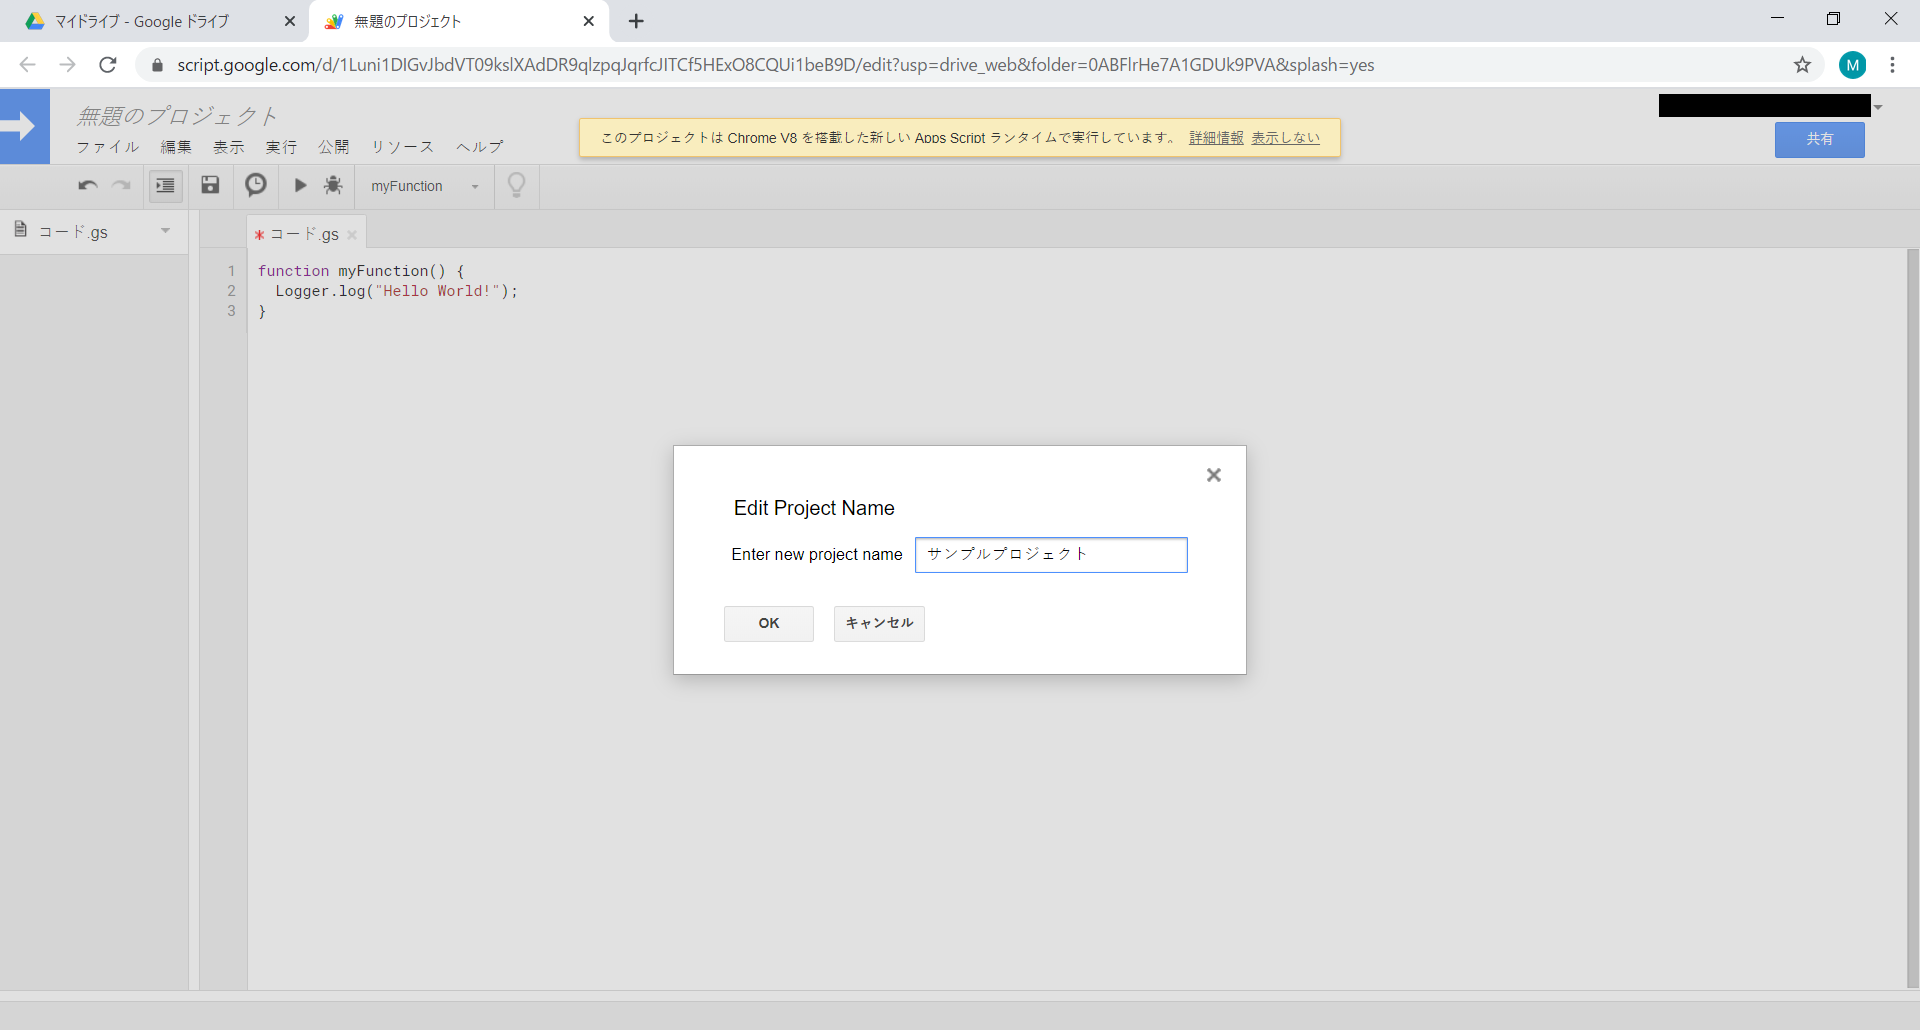Open the myFunction function selector dropdown
The height and width of the screenshot is (1030, 1920).
[x=474, y=186]
